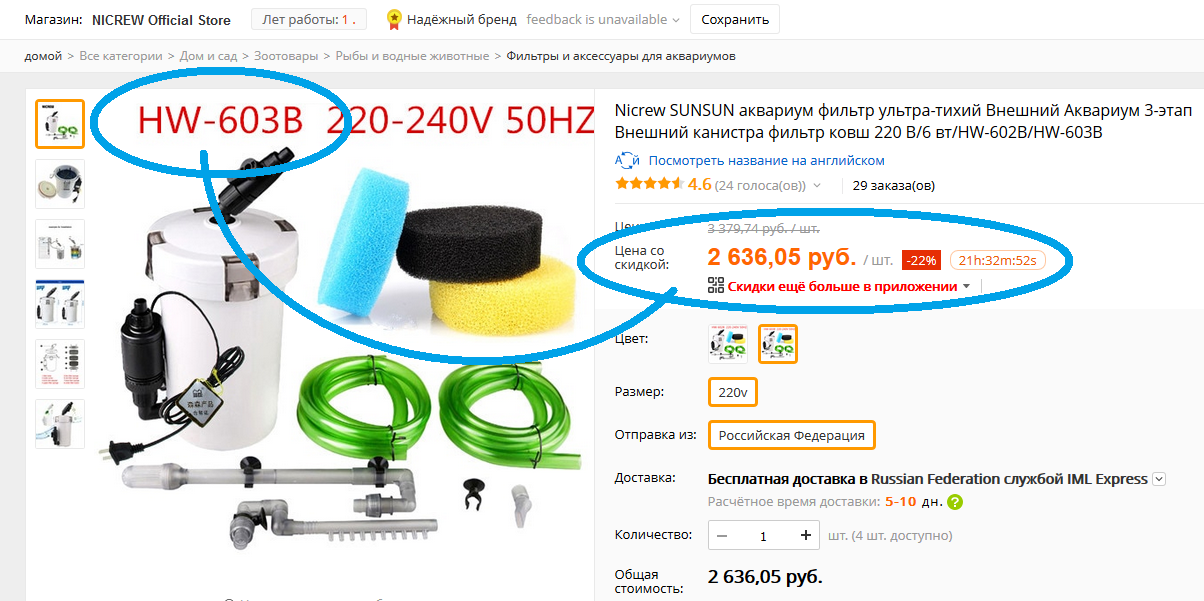Open Посмотреть название на английском link
Screen dimensions: 1204x601
[766, 160]
